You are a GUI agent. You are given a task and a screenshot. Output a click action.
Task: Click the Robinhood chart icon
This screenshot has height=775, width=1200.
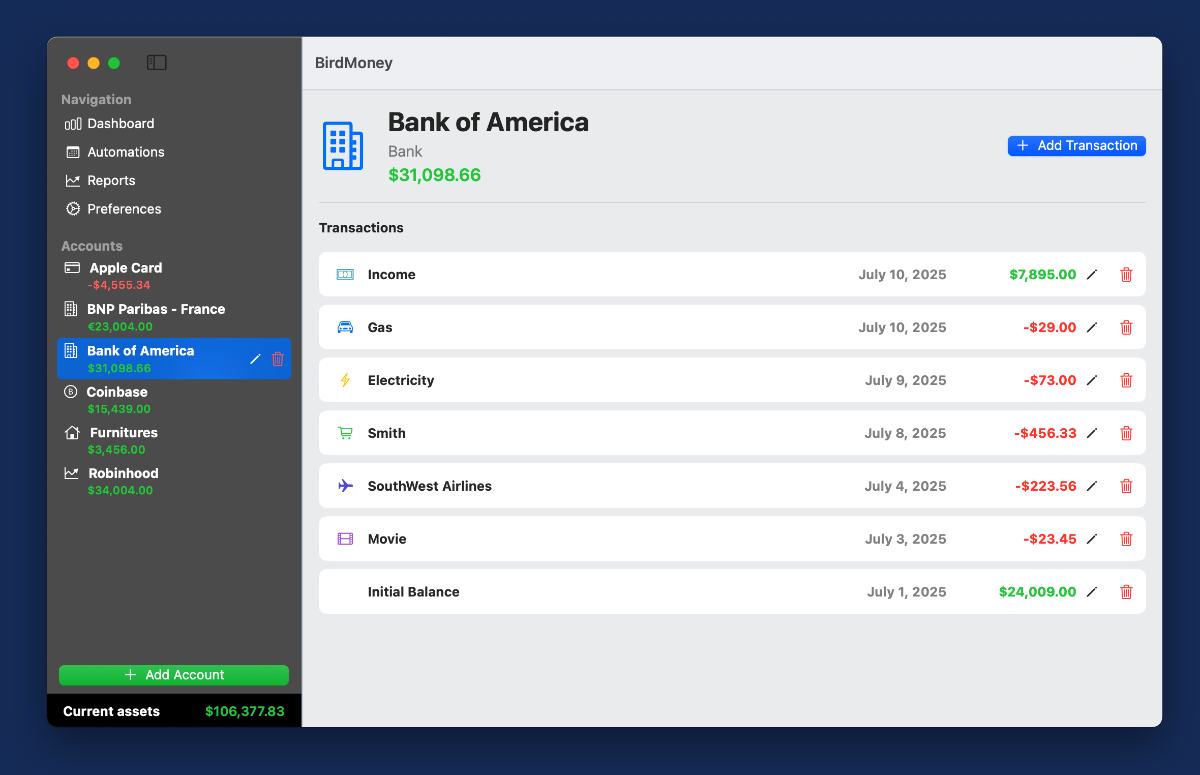click(72, 473)
